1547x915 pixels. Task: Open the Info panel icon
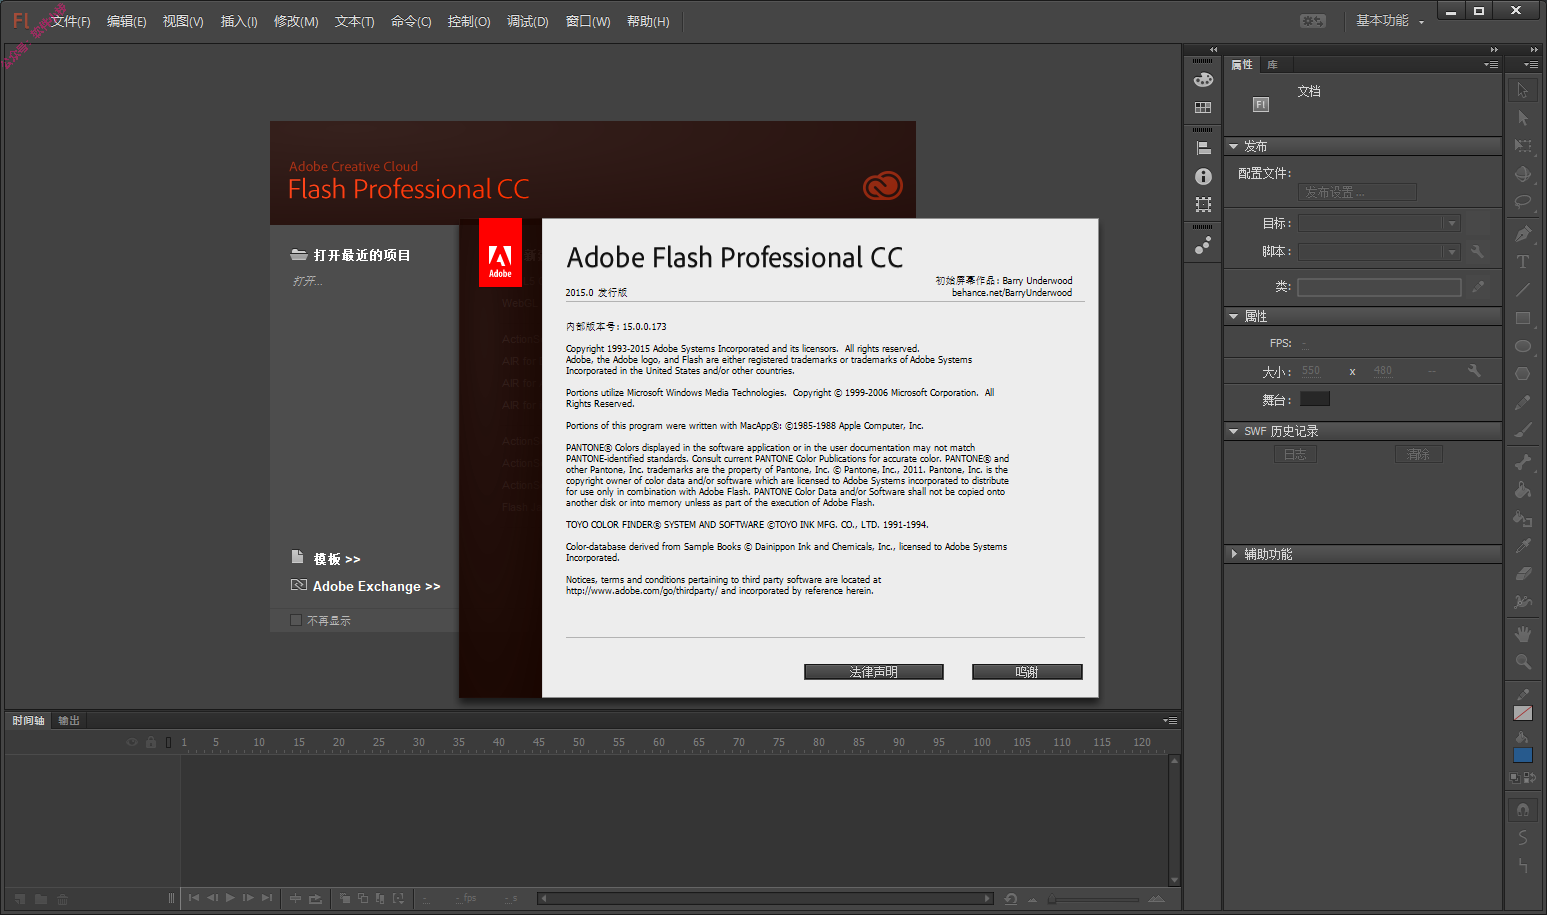pos(1203,176)
